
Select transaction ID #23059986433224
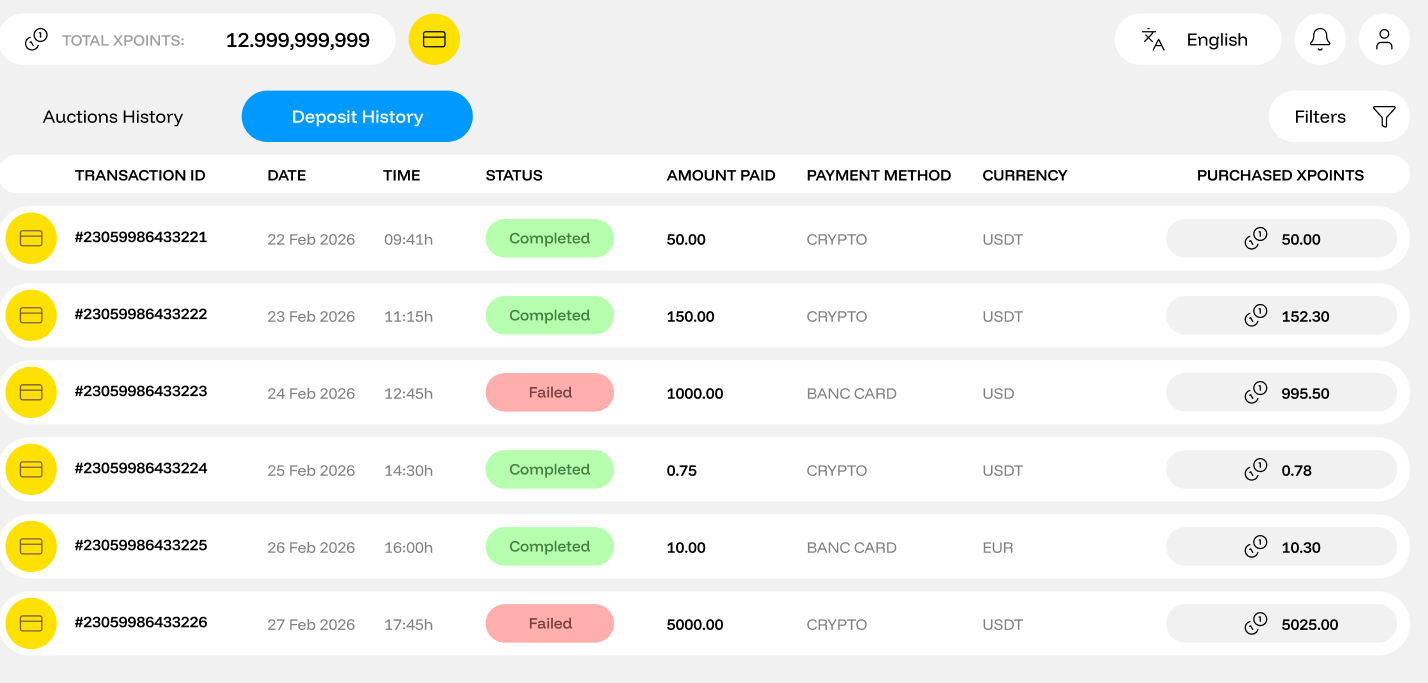(x=141, y=468)
